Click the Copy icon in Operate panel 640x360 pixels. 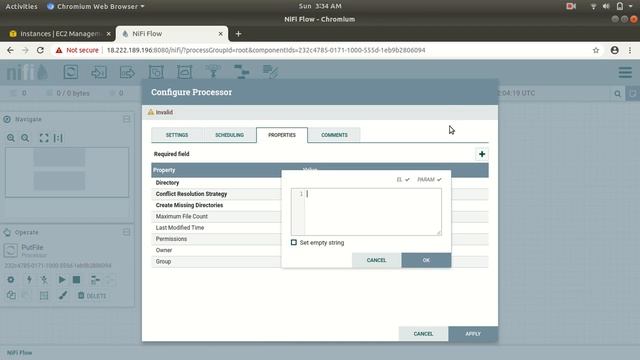(11, 295)
